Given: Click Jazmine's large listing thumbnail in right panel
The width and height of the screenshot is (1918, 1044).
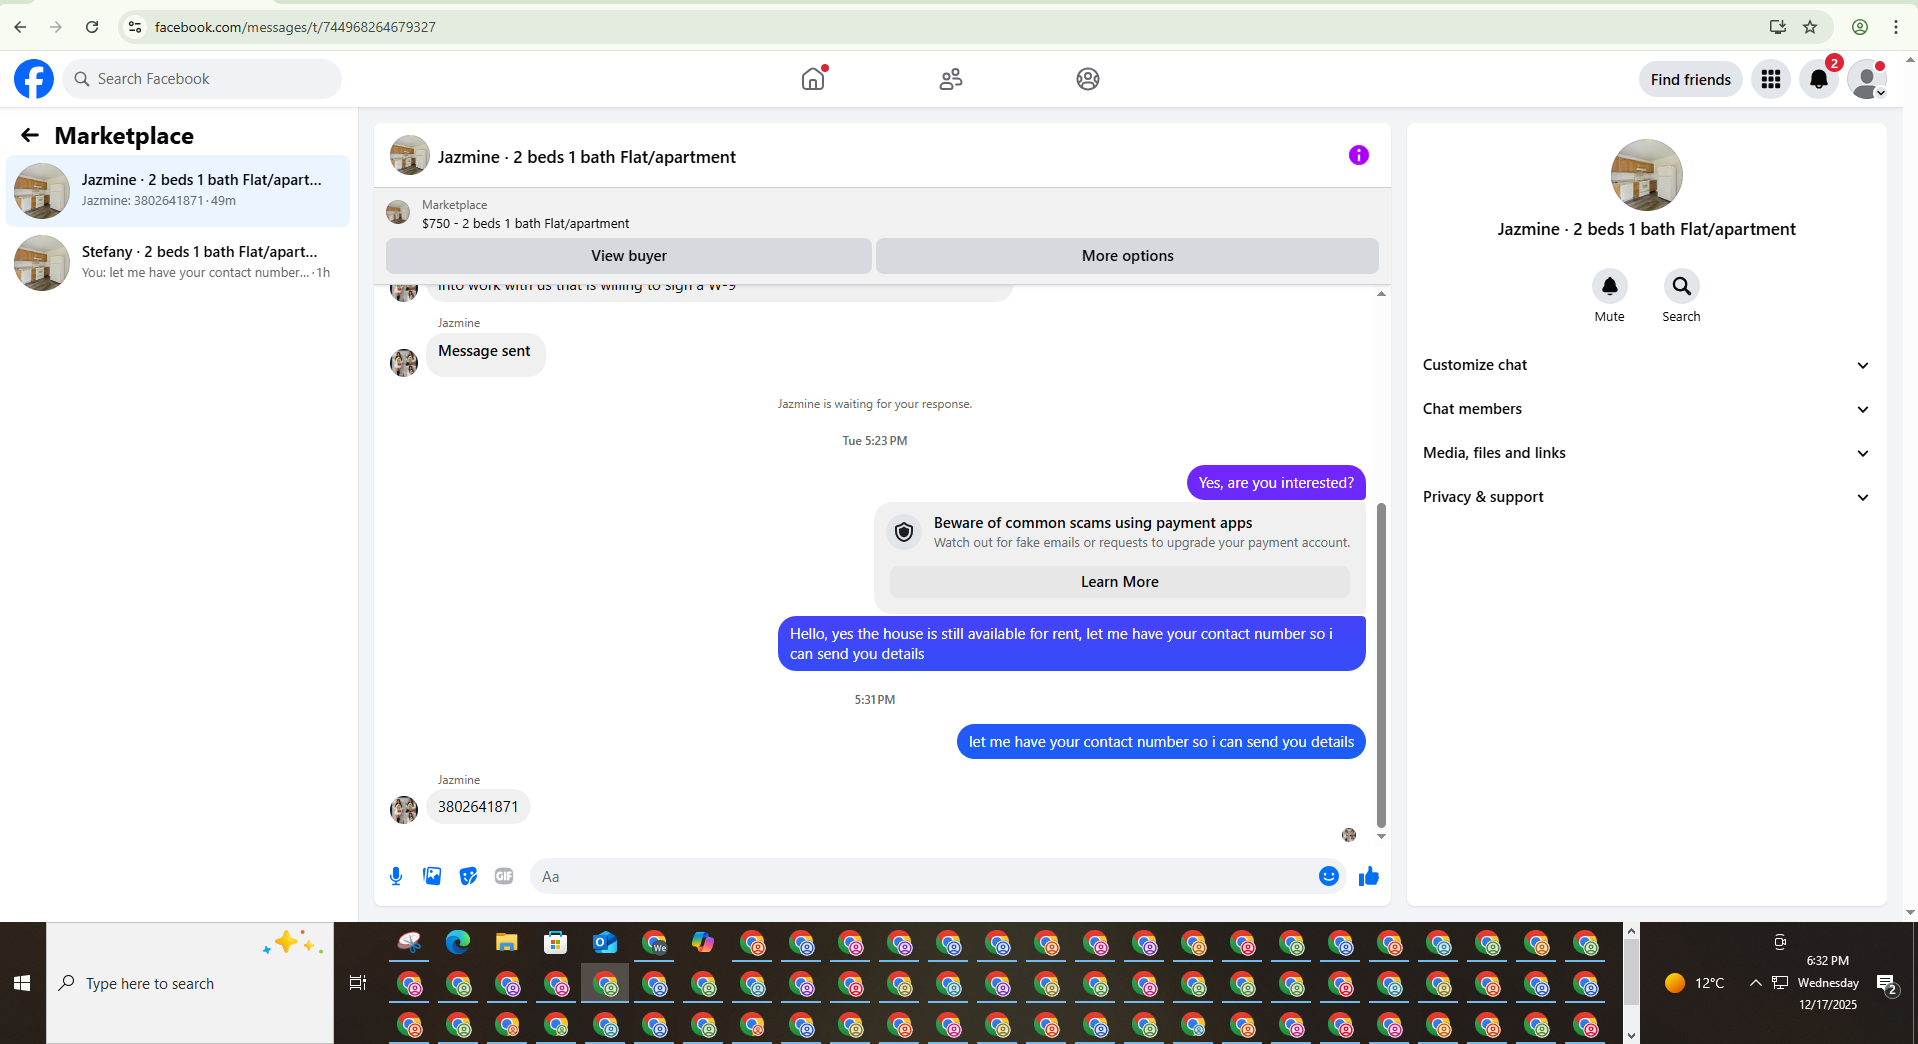Looking at the screenshot, I should point(1646,175).
